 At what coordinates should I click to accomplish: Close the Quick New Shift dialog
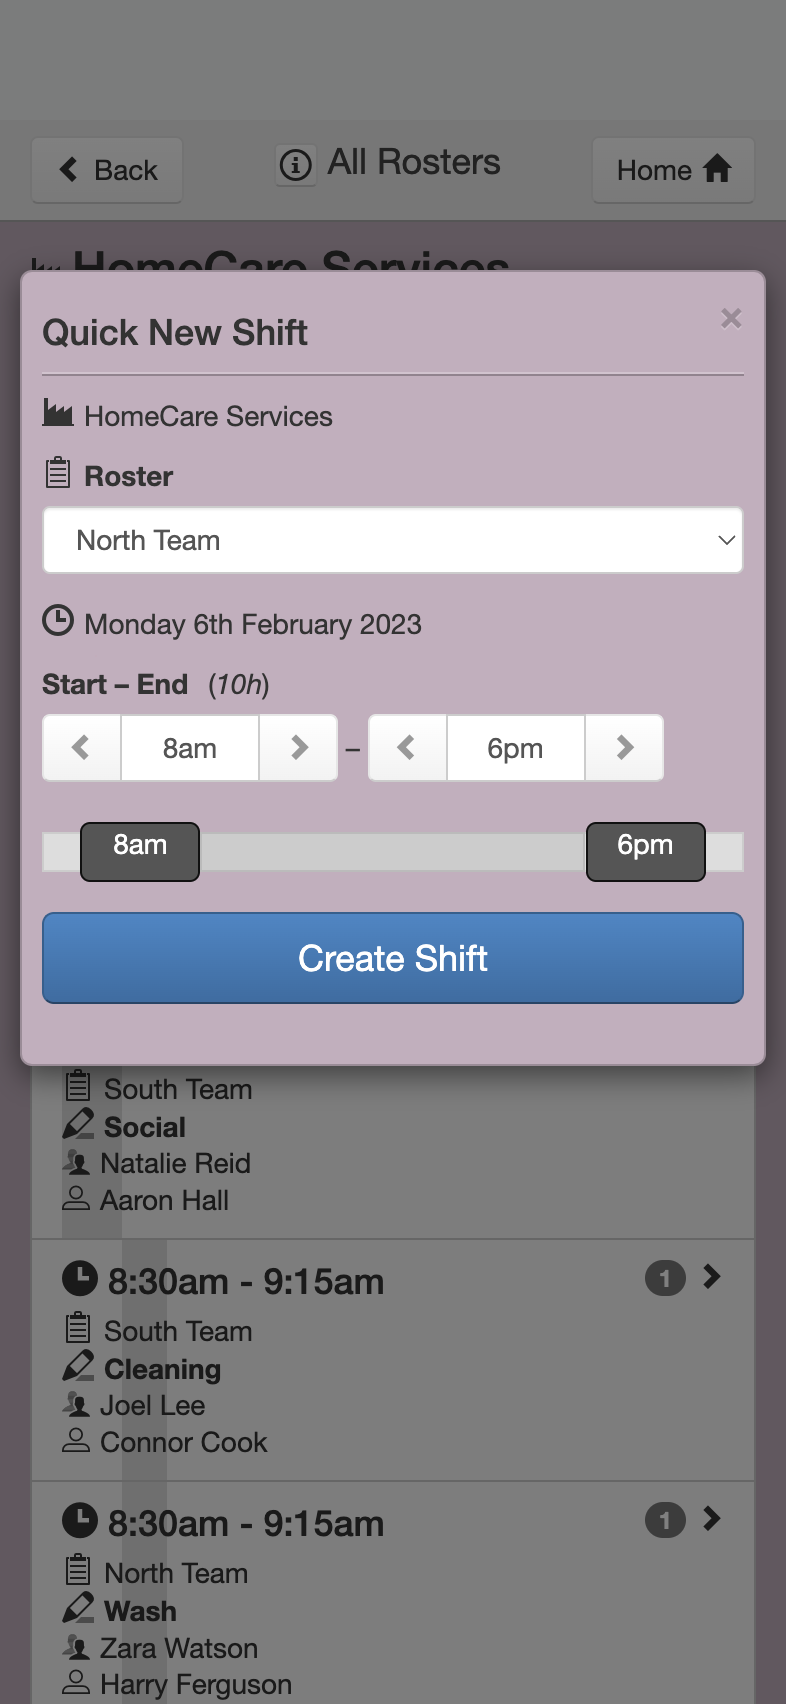point(731,318)
